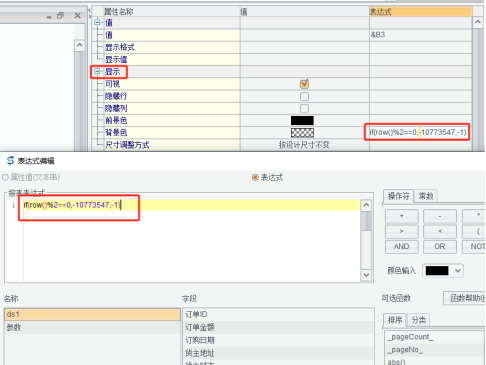Click the &B3 expression cell
Image resolution: width=486 pixels, height=365 pixels.
click(x=420, y=35)
